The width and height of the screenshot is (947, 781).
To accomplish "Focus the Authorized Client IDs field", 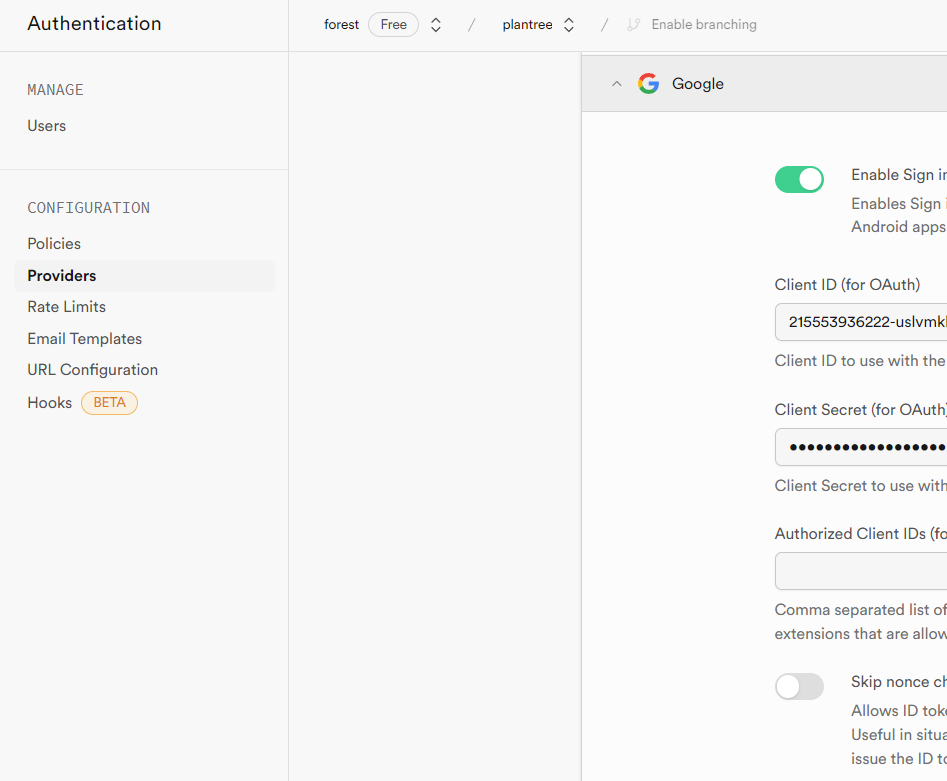I will pos(861,571).
